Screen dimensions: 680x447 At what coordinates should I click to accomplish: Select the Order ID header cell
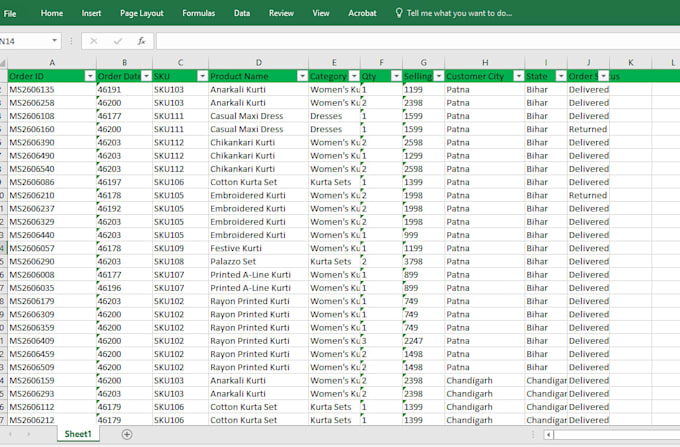click(x=52, y=76)
